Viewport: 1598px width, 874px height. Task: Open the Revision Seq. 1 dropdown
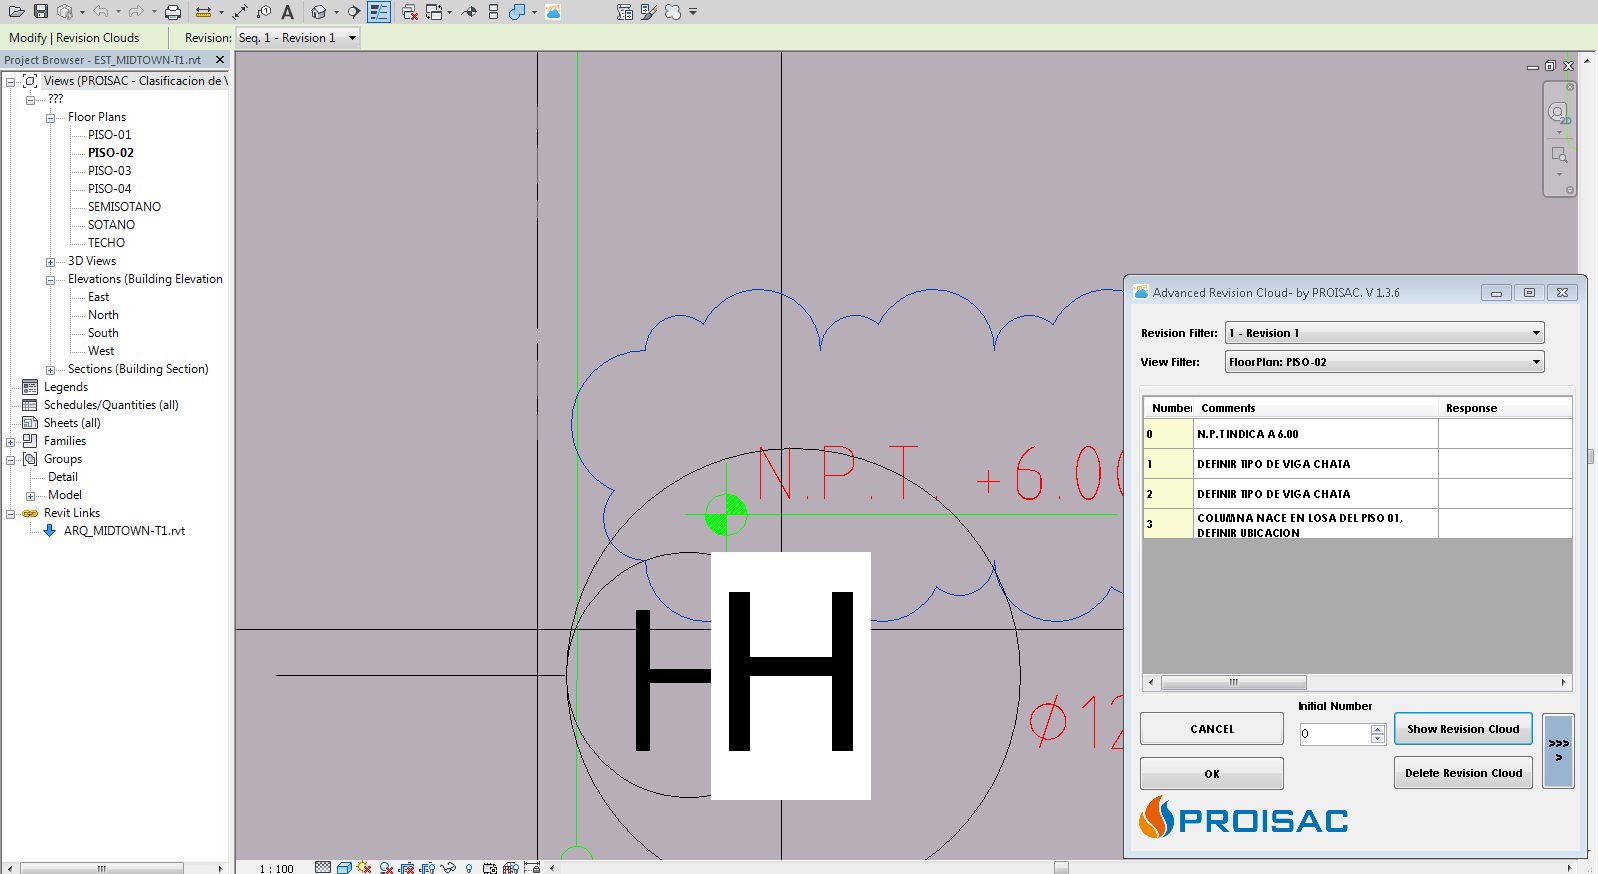point(298,38)
